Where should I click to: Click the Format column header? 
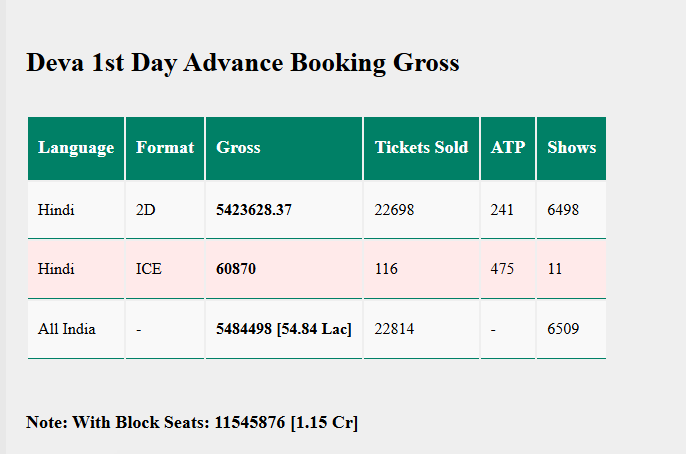(x=165, y=148)
